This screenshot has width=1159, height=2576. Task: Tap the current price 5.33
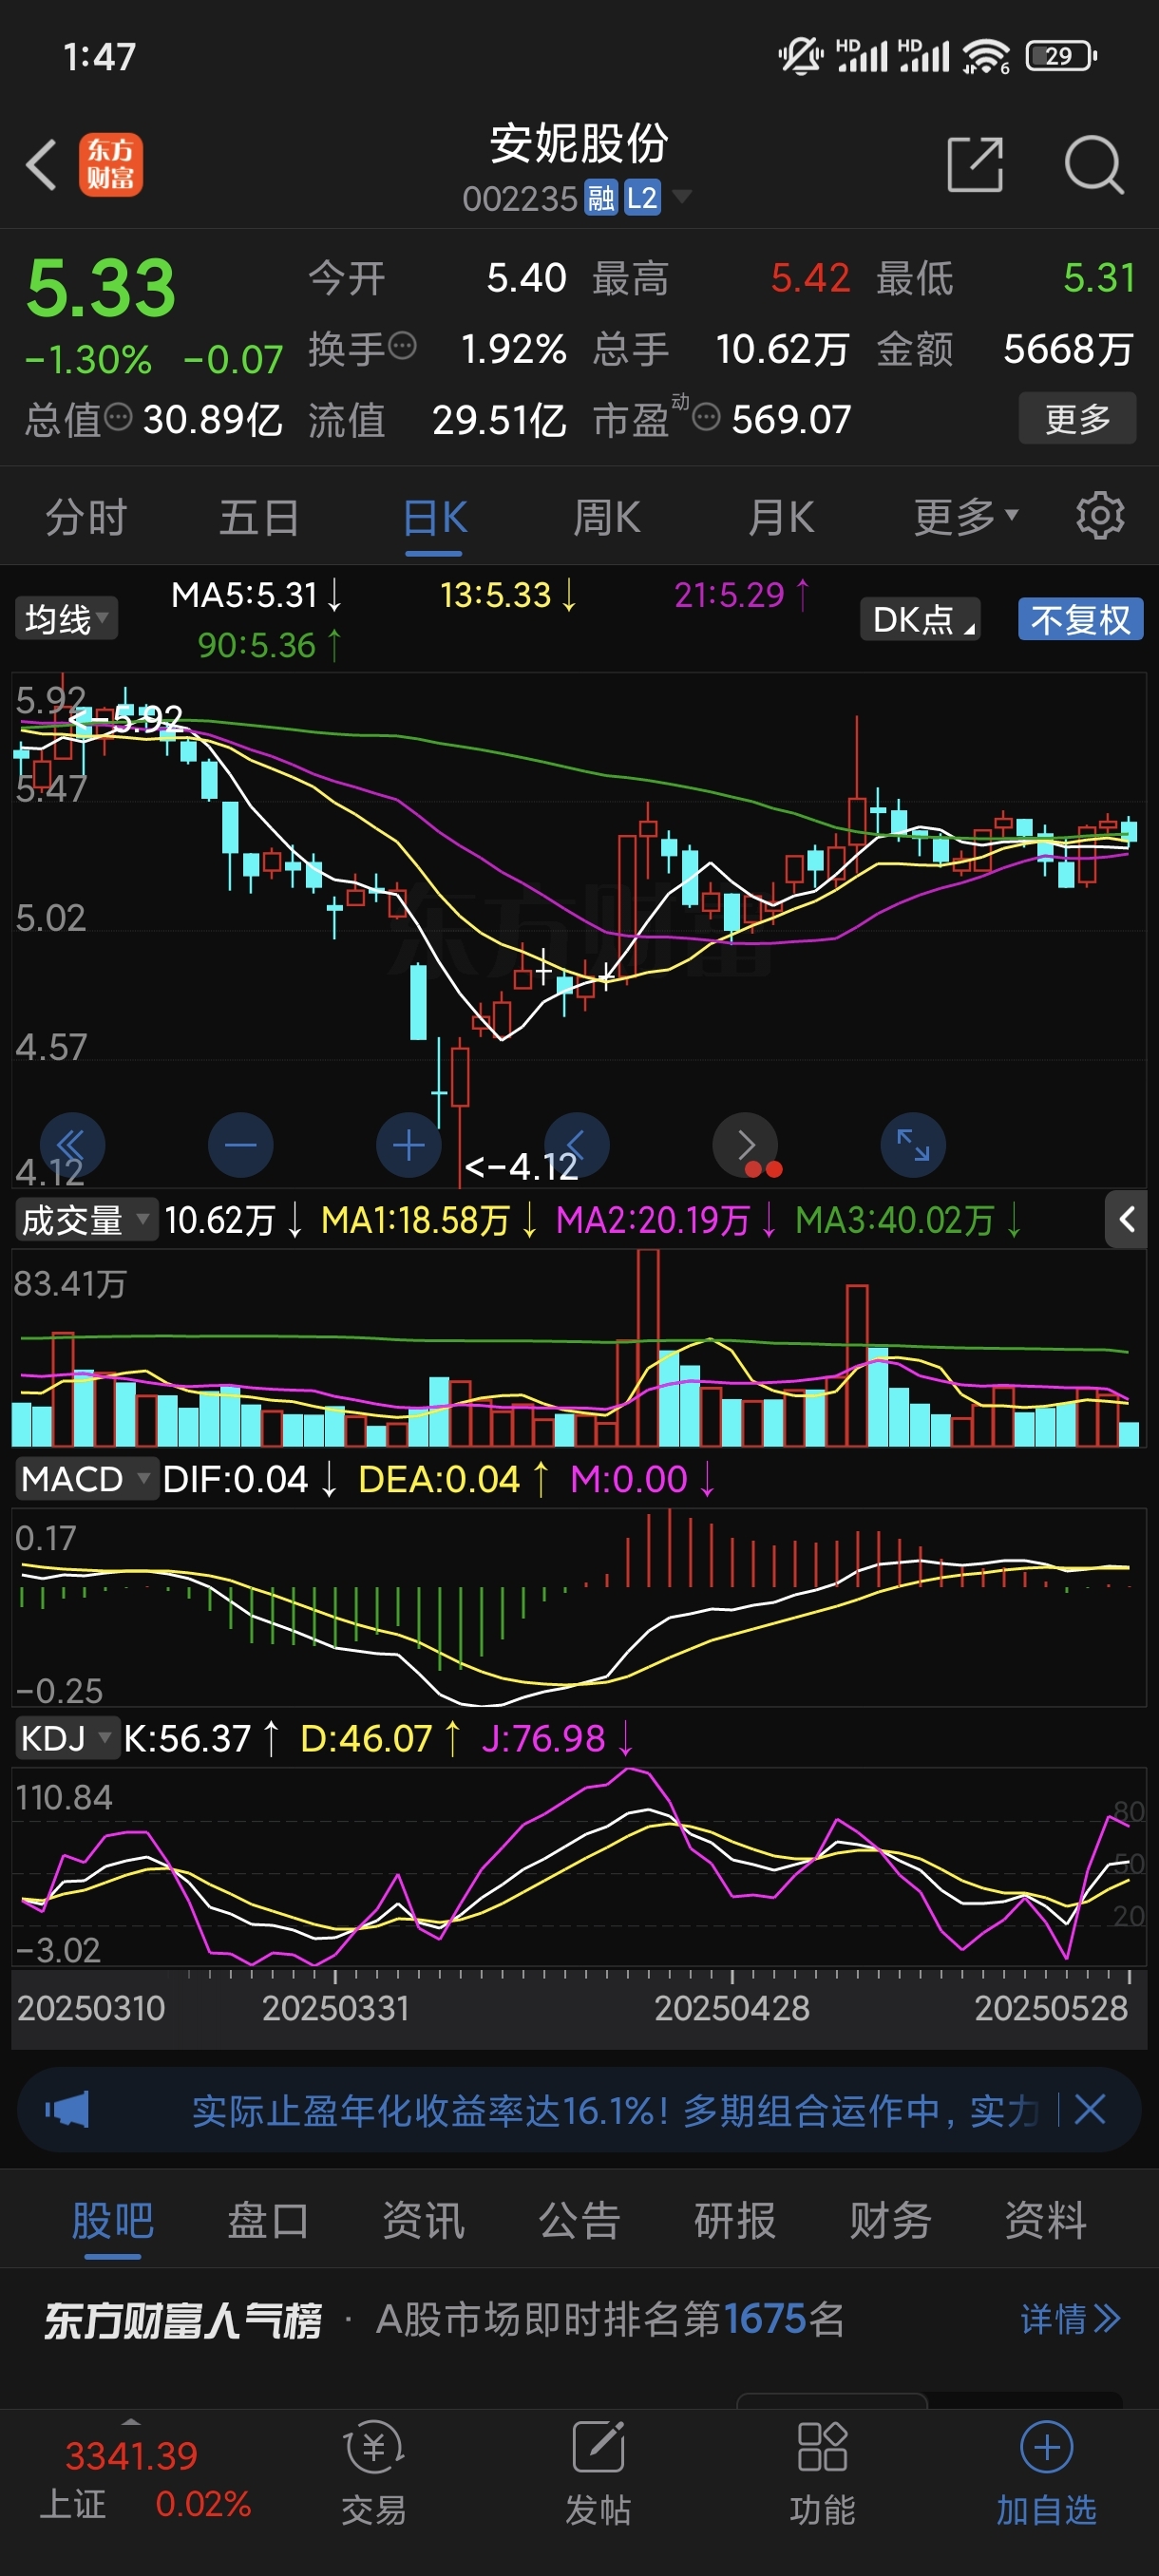pos(101,288)
